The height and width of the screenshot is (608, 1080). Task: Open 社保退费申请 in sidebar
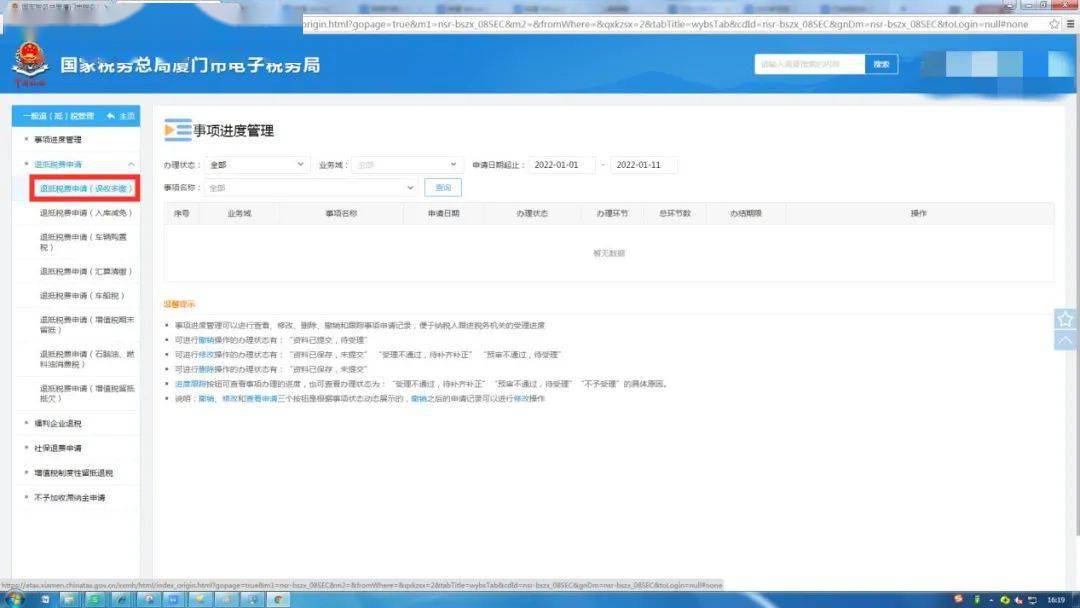pyautogui.click(x=59, y=448)
